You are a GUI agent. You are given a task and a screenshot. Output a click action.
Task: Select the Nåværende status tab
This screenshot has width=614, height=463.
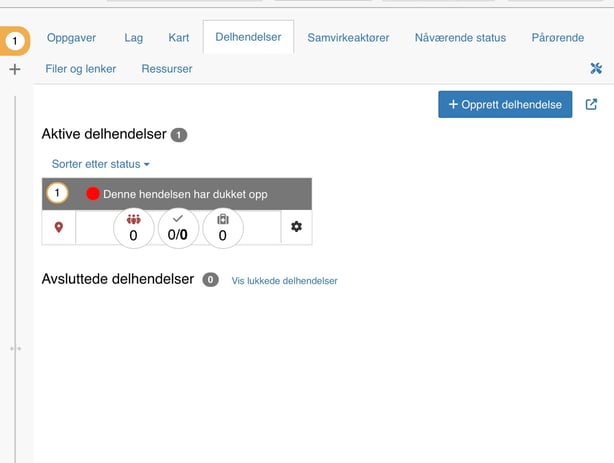[x=460, y=38]
